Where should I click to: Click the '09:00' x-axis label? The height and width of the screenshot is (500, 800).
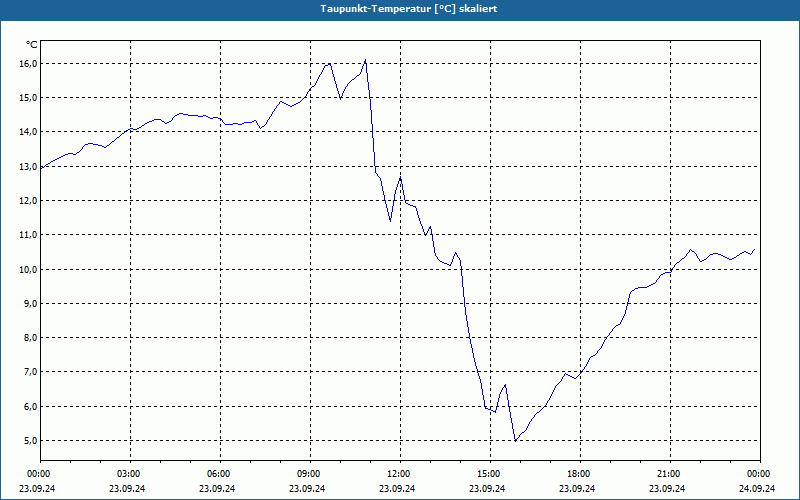pos(310,474)
